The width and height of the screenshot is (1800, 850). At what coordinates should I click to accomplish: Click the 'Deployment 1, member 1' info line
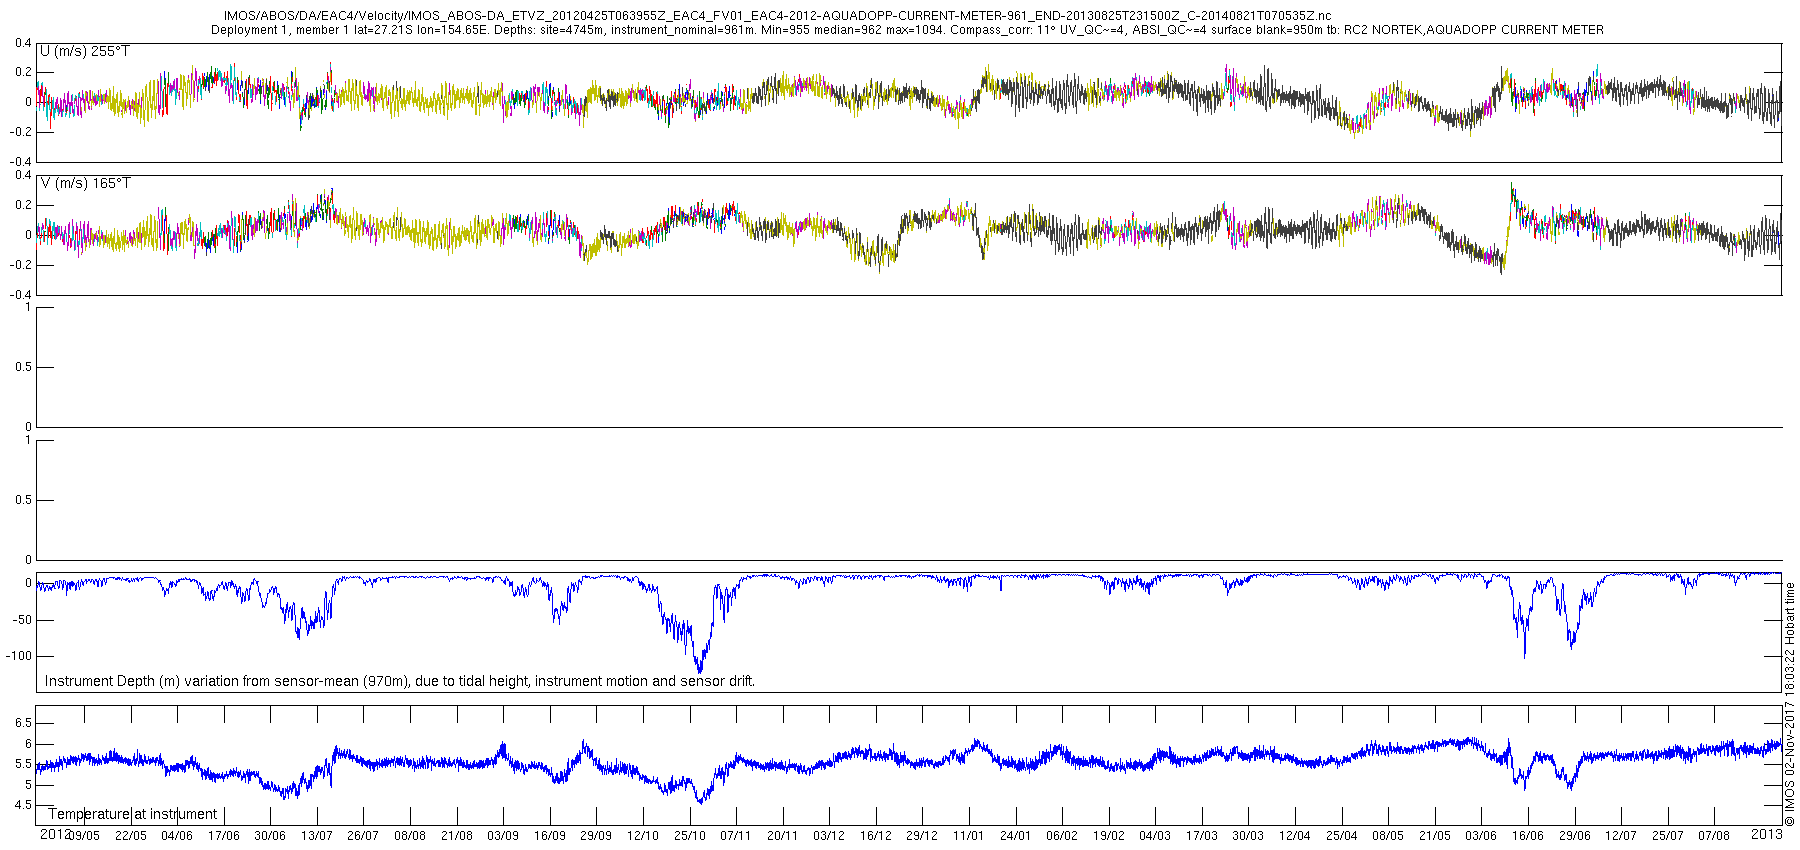pyautogui.click(x=907, y=30)
